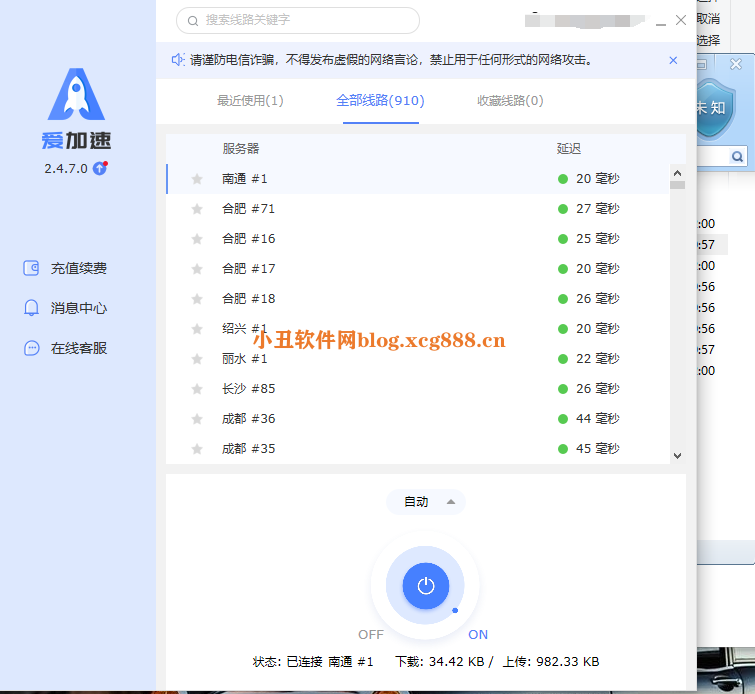Select the 南通 #1 server row
This screenshot has width=755, height=694.
[x=418, y=179]
